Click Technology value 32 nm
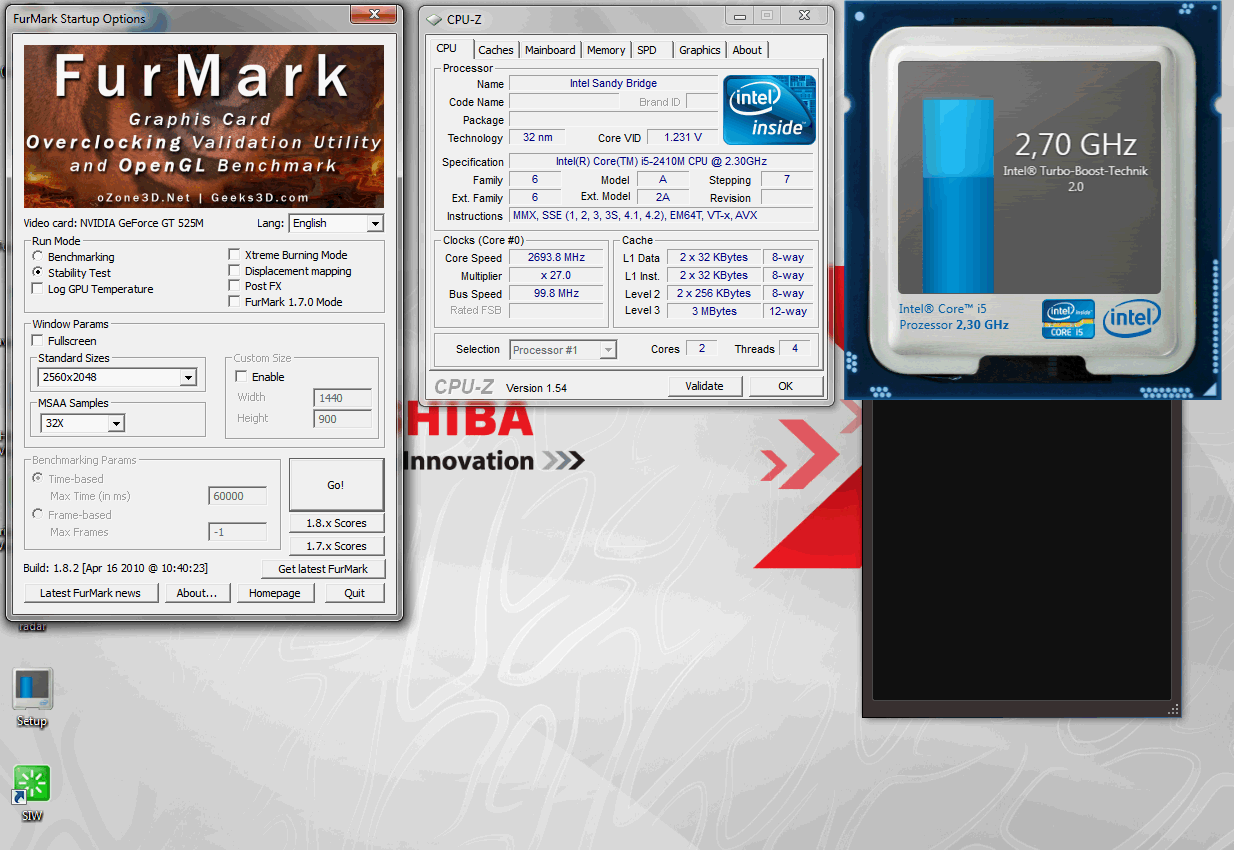The height and width of the screenshot is (850, 1234). click(537, 138)
